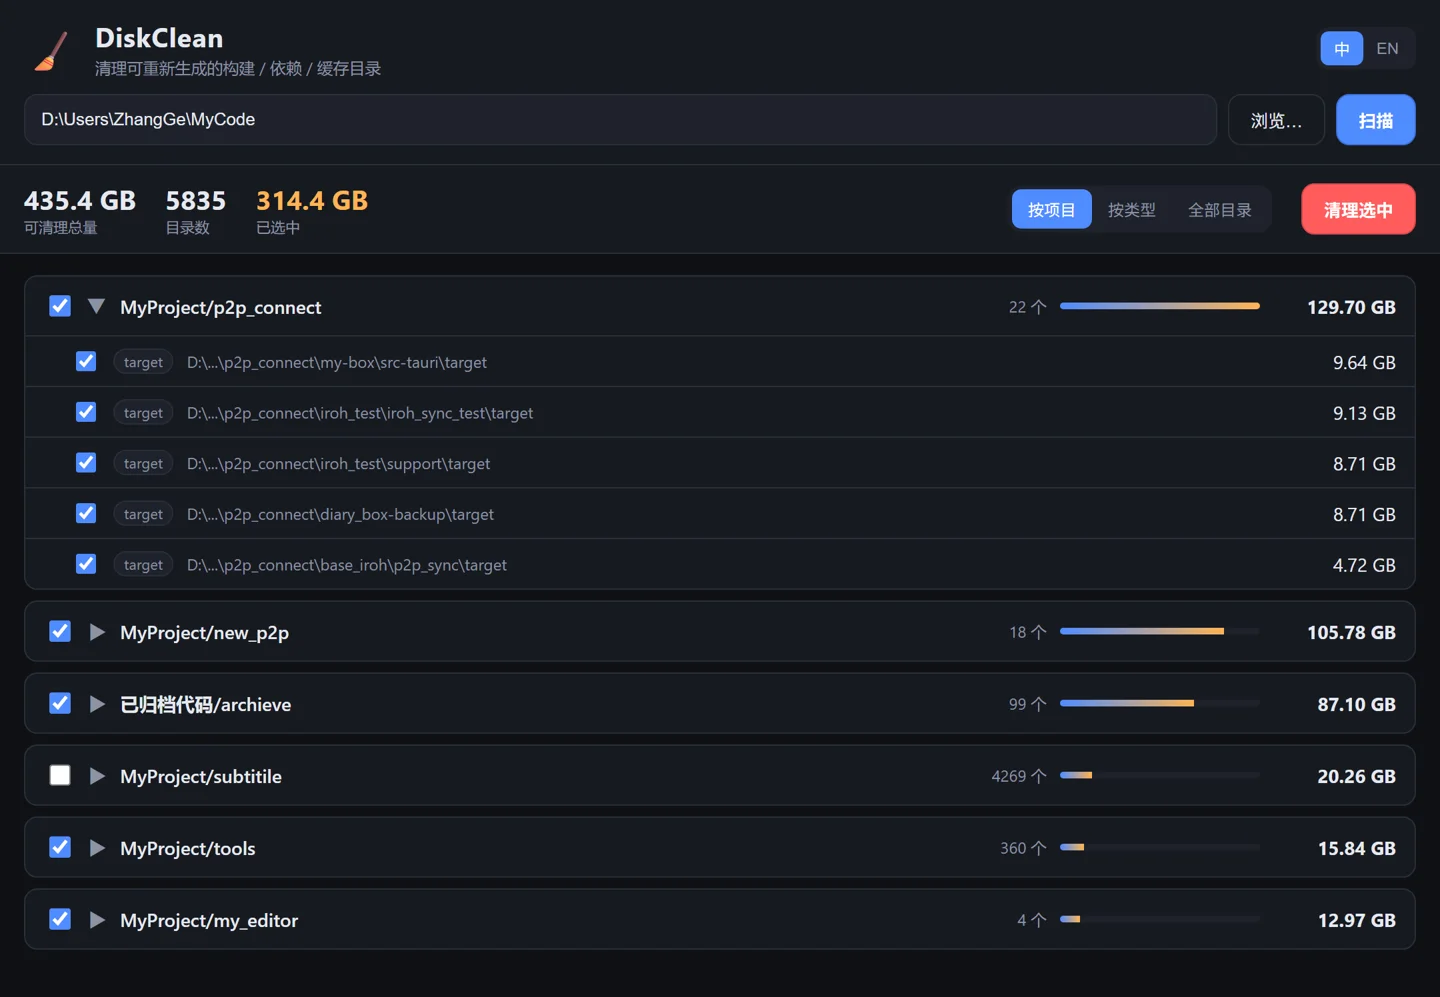Expand the MyProject/tools group
Viewport: 1440px width, 997px height.
tap(97, 848)
